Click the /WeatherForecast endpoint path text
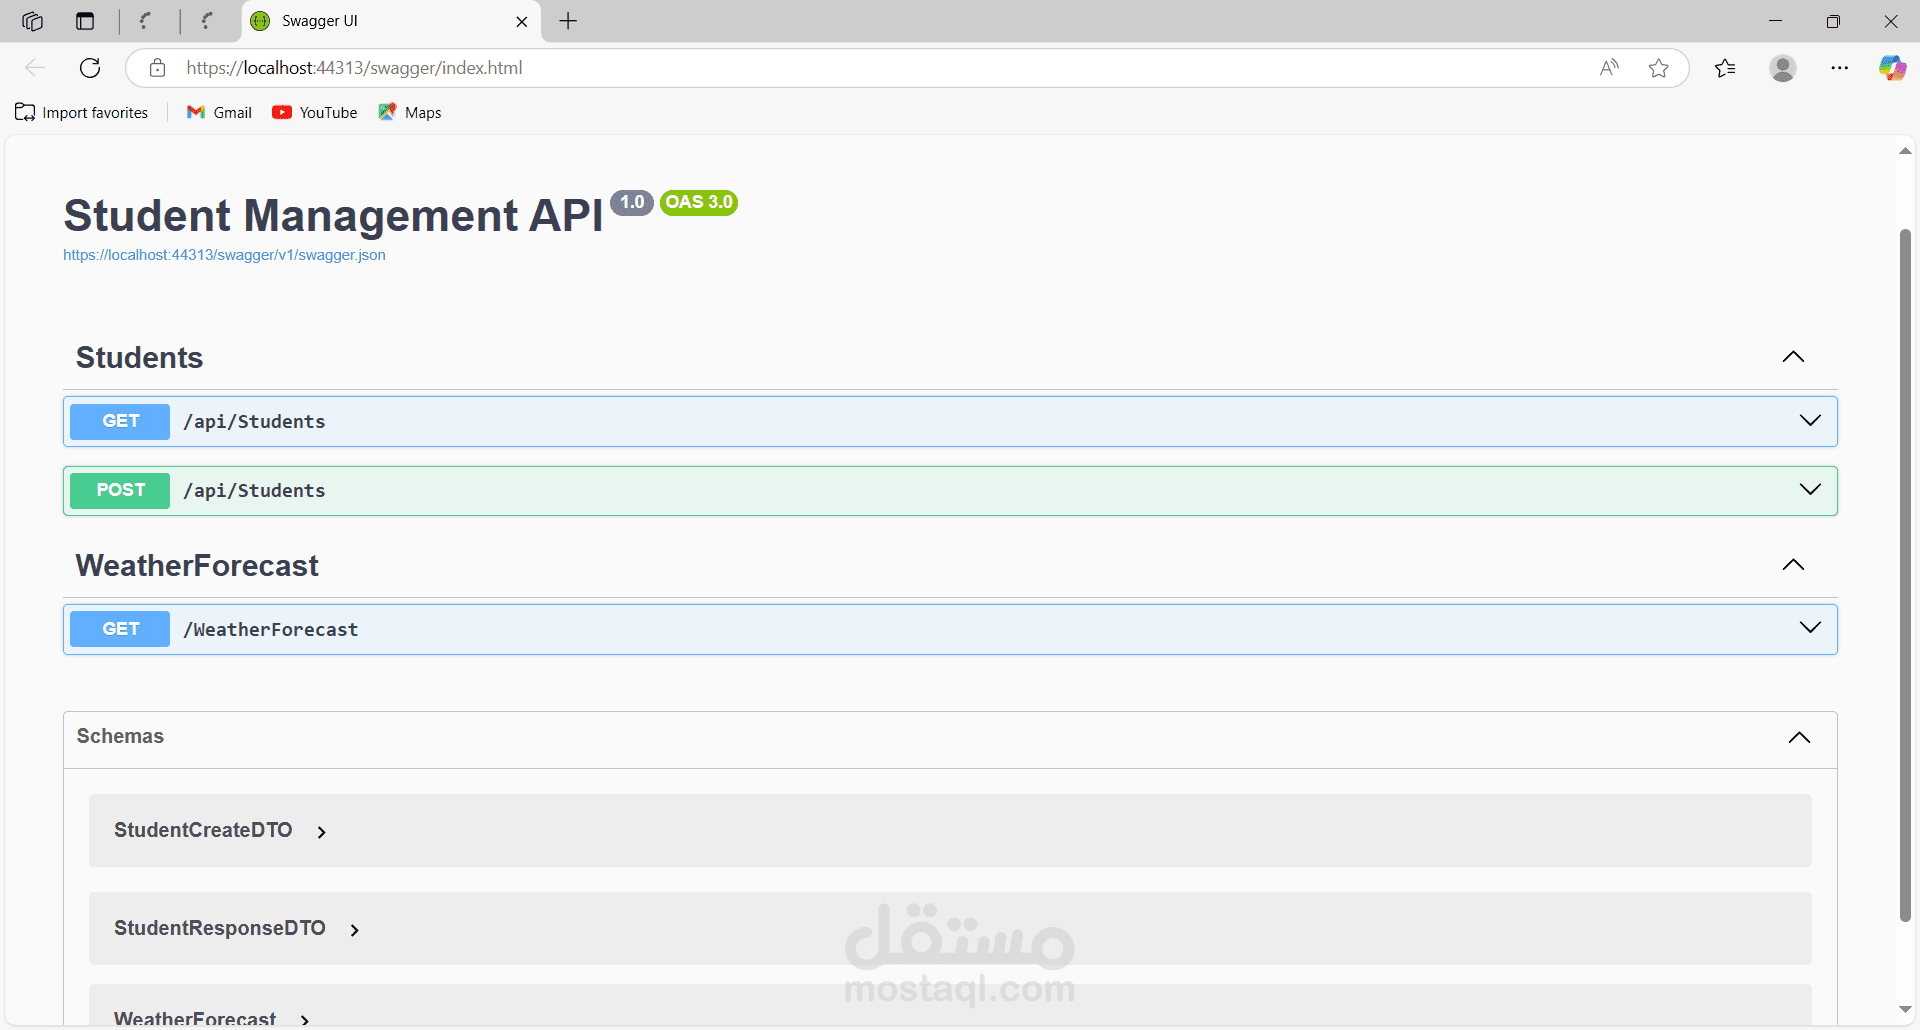Viewport: 1920px width, 1030px height. (x=271, y=630)
